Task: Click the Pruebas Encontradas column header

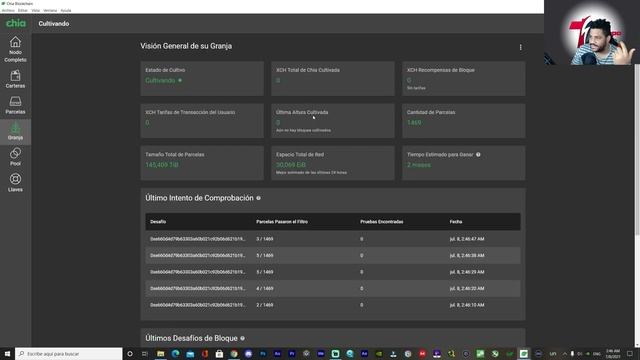Action: 382,222
